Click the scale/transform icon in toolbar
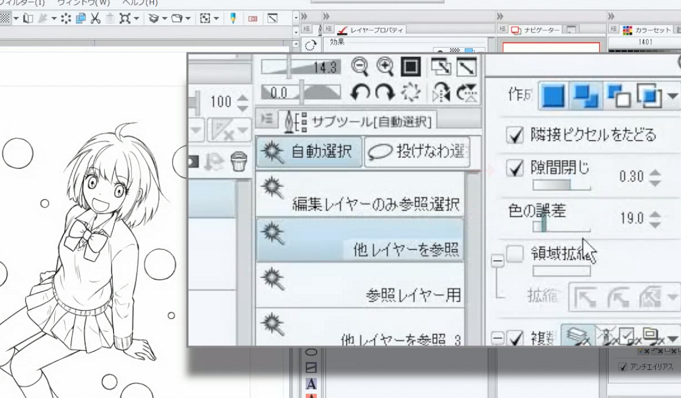Screen dimensions: 681x398 tap(125, 18)
